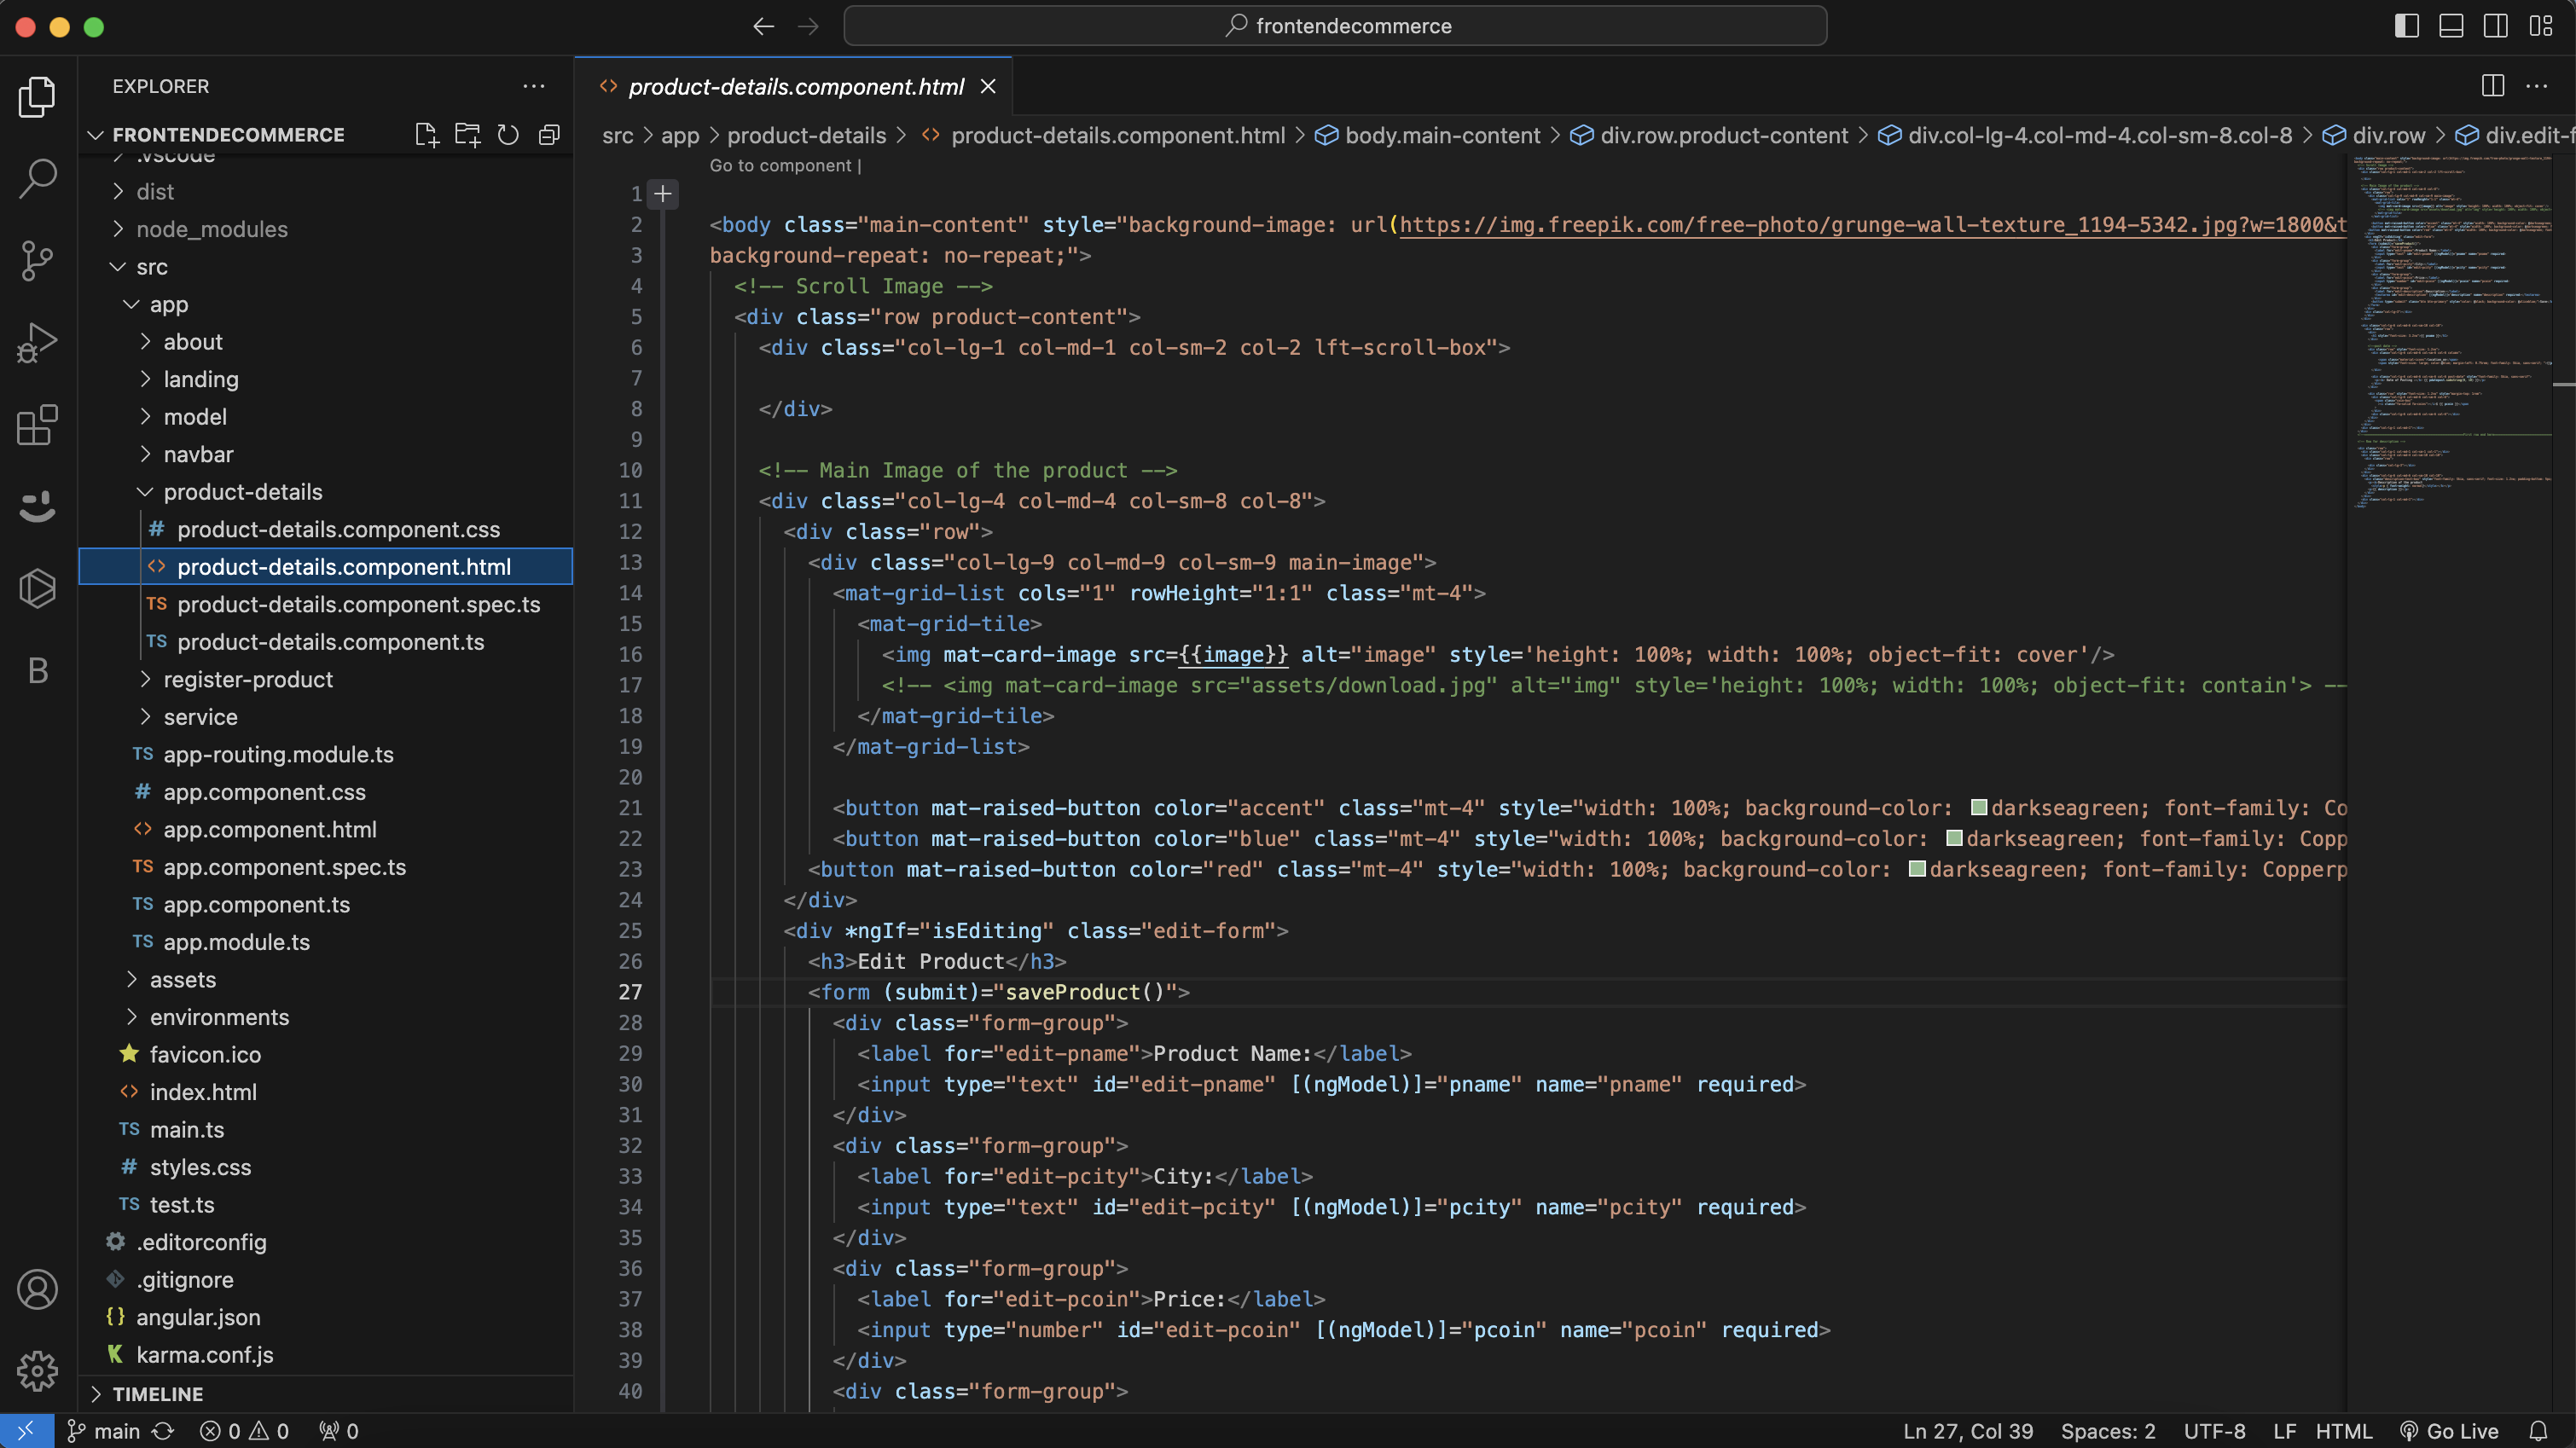Click Go Live in the status bar
Screen dimensions: 2576x1448
(2450, 1431)
